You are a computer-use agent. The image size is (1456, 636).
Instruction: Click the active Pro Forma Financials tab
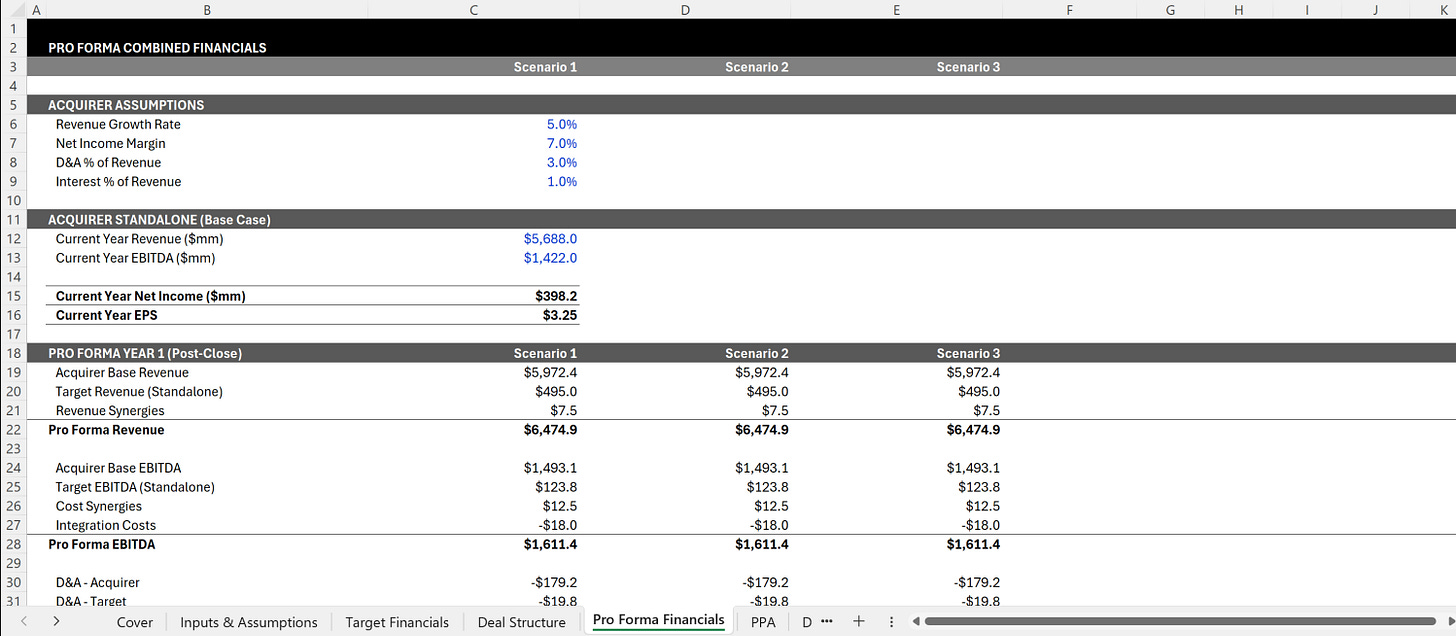click(657, 620)
